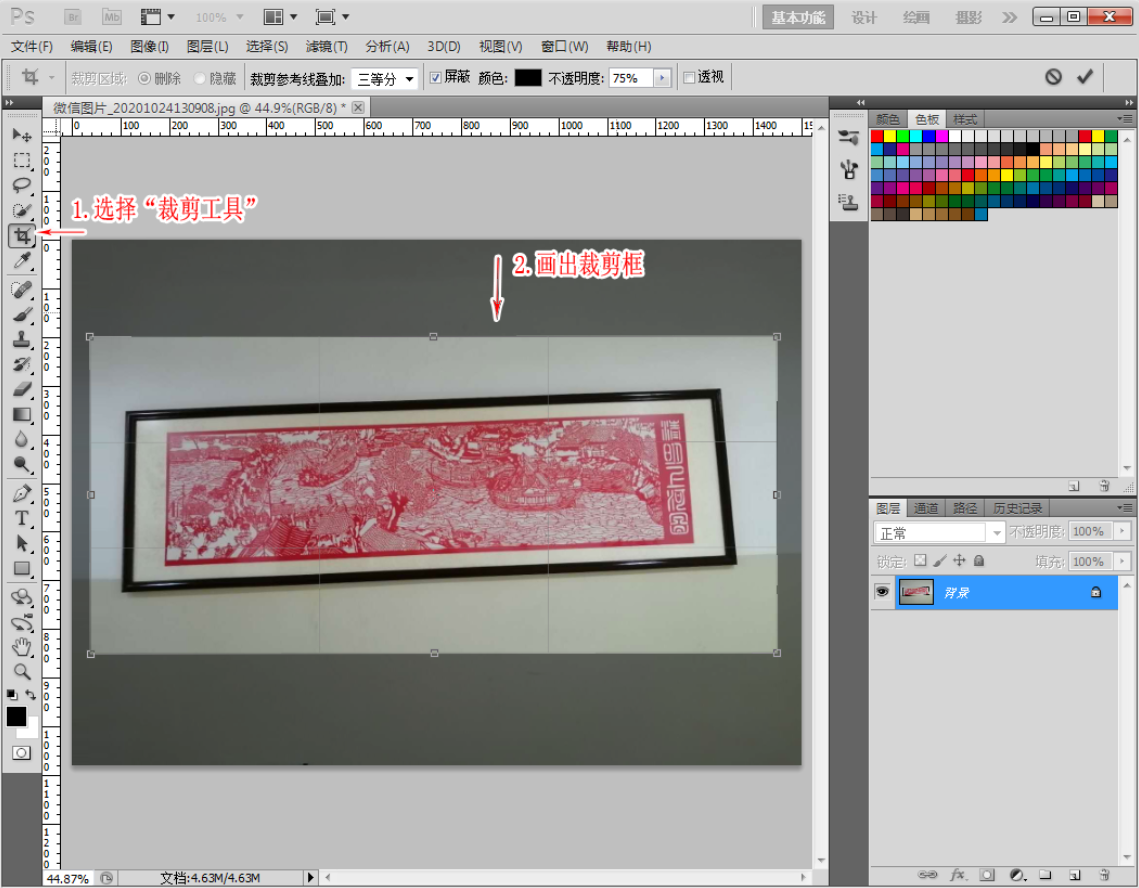Image resolution: width=1139 pixels, height=888 pixels.
Task: Toggle lock position
Action: click(x=960, y=560)
